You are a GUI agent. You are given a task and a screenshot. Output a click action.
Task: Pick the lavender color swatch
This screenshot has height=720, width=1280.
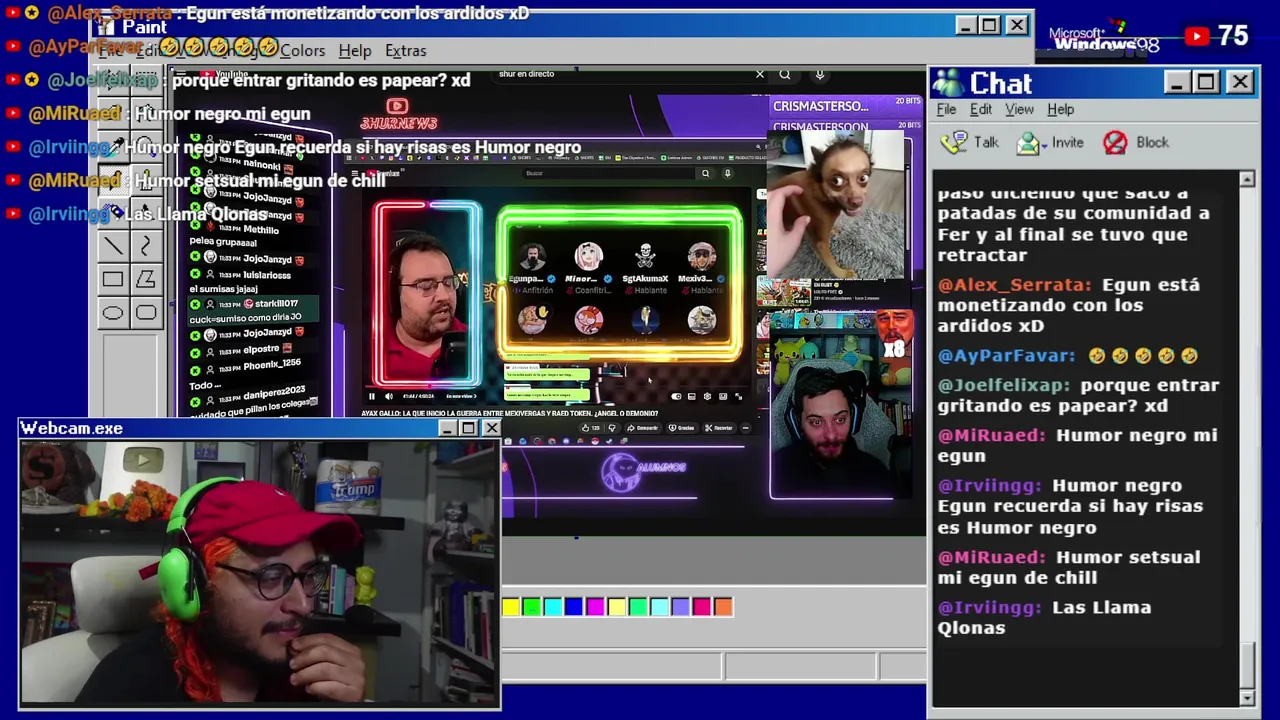680,606
